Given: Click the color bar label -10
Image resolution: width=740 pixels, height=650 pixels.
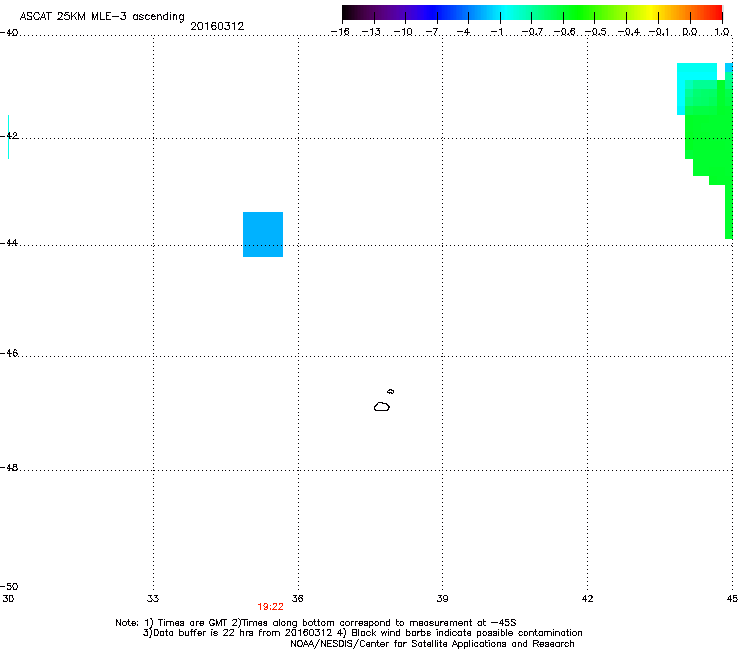Looking at the screenshot, I should (x=403, y=32).
